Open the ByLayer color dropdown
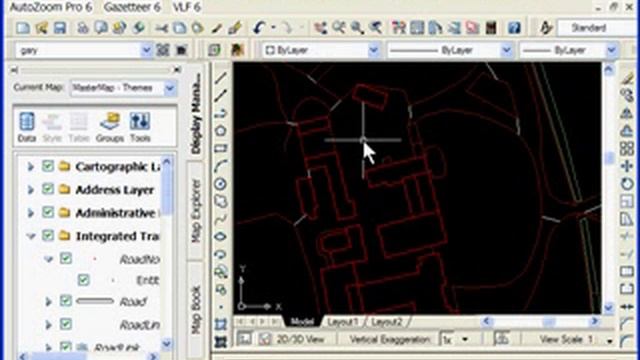640x360 pixels. [x=373, y=50]
